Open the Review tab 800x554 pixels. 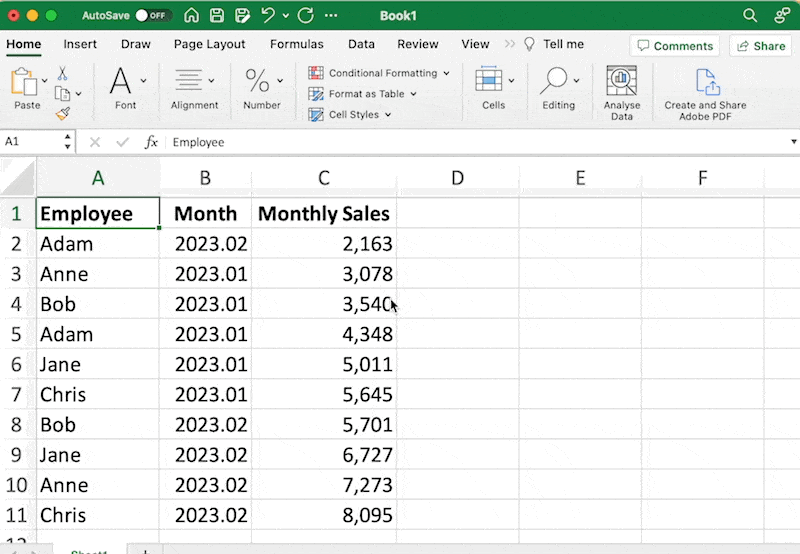[x=418, y=44]
